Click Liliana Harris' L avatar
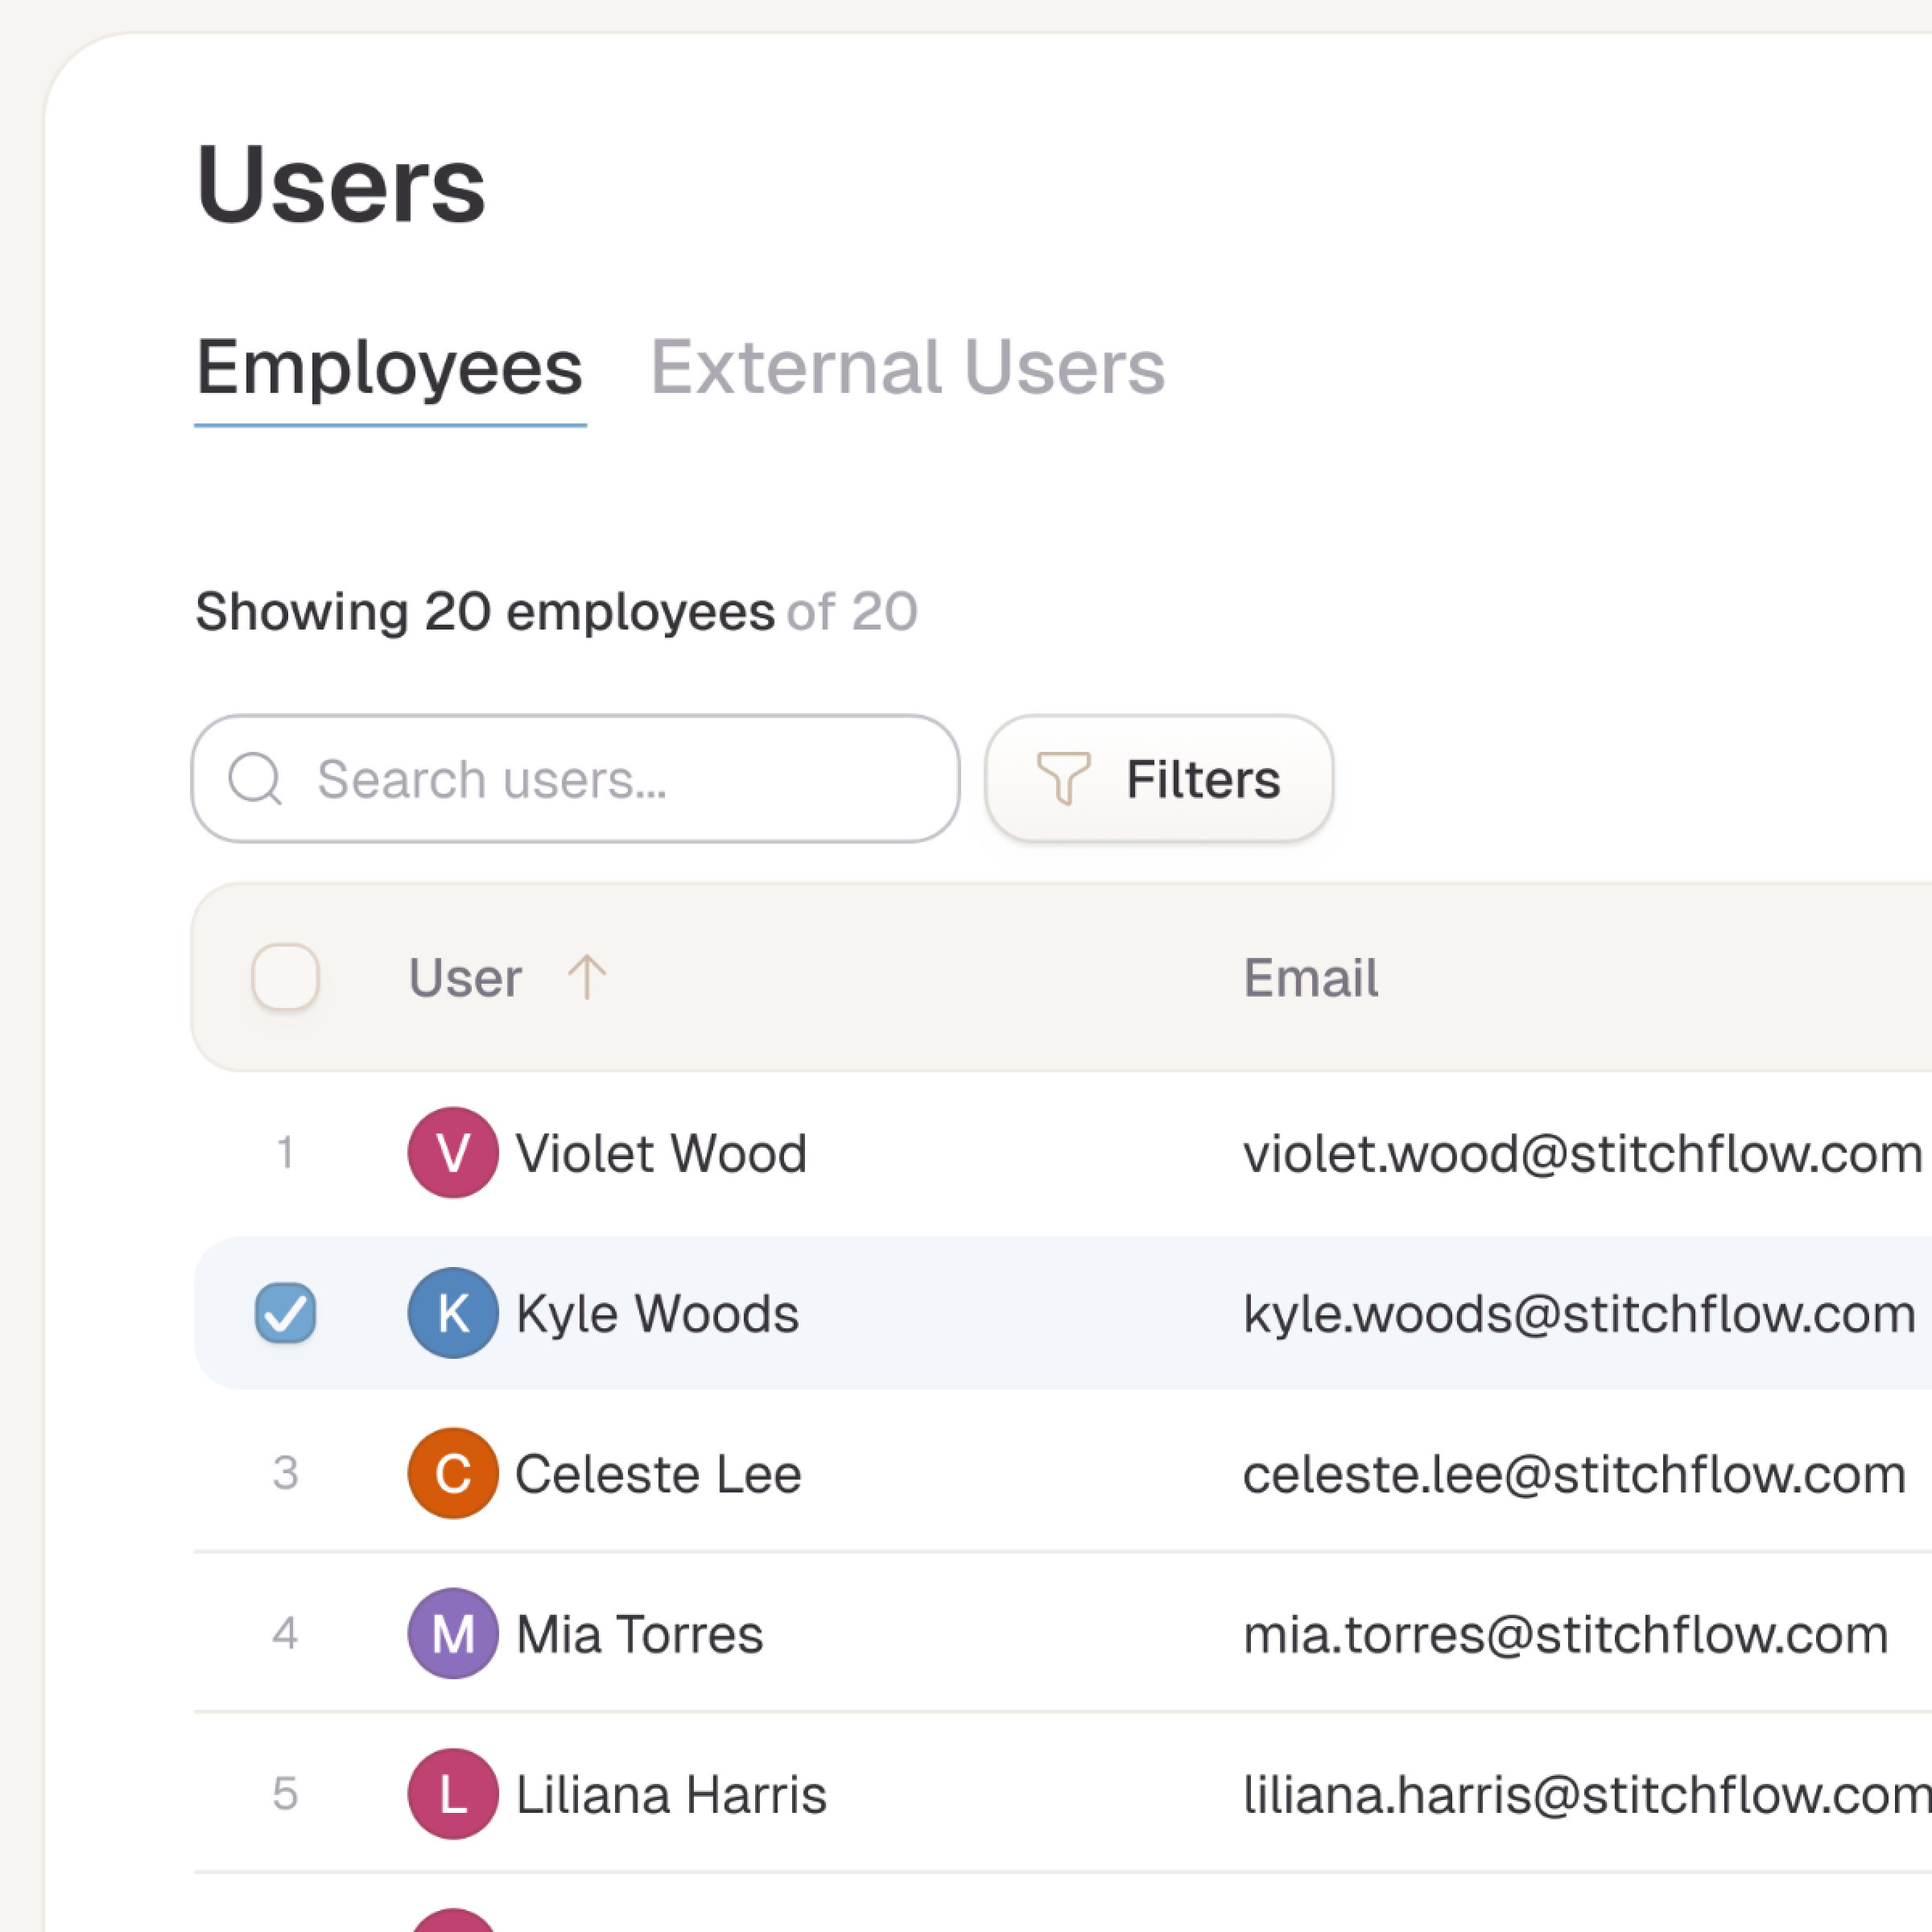 453,1793
